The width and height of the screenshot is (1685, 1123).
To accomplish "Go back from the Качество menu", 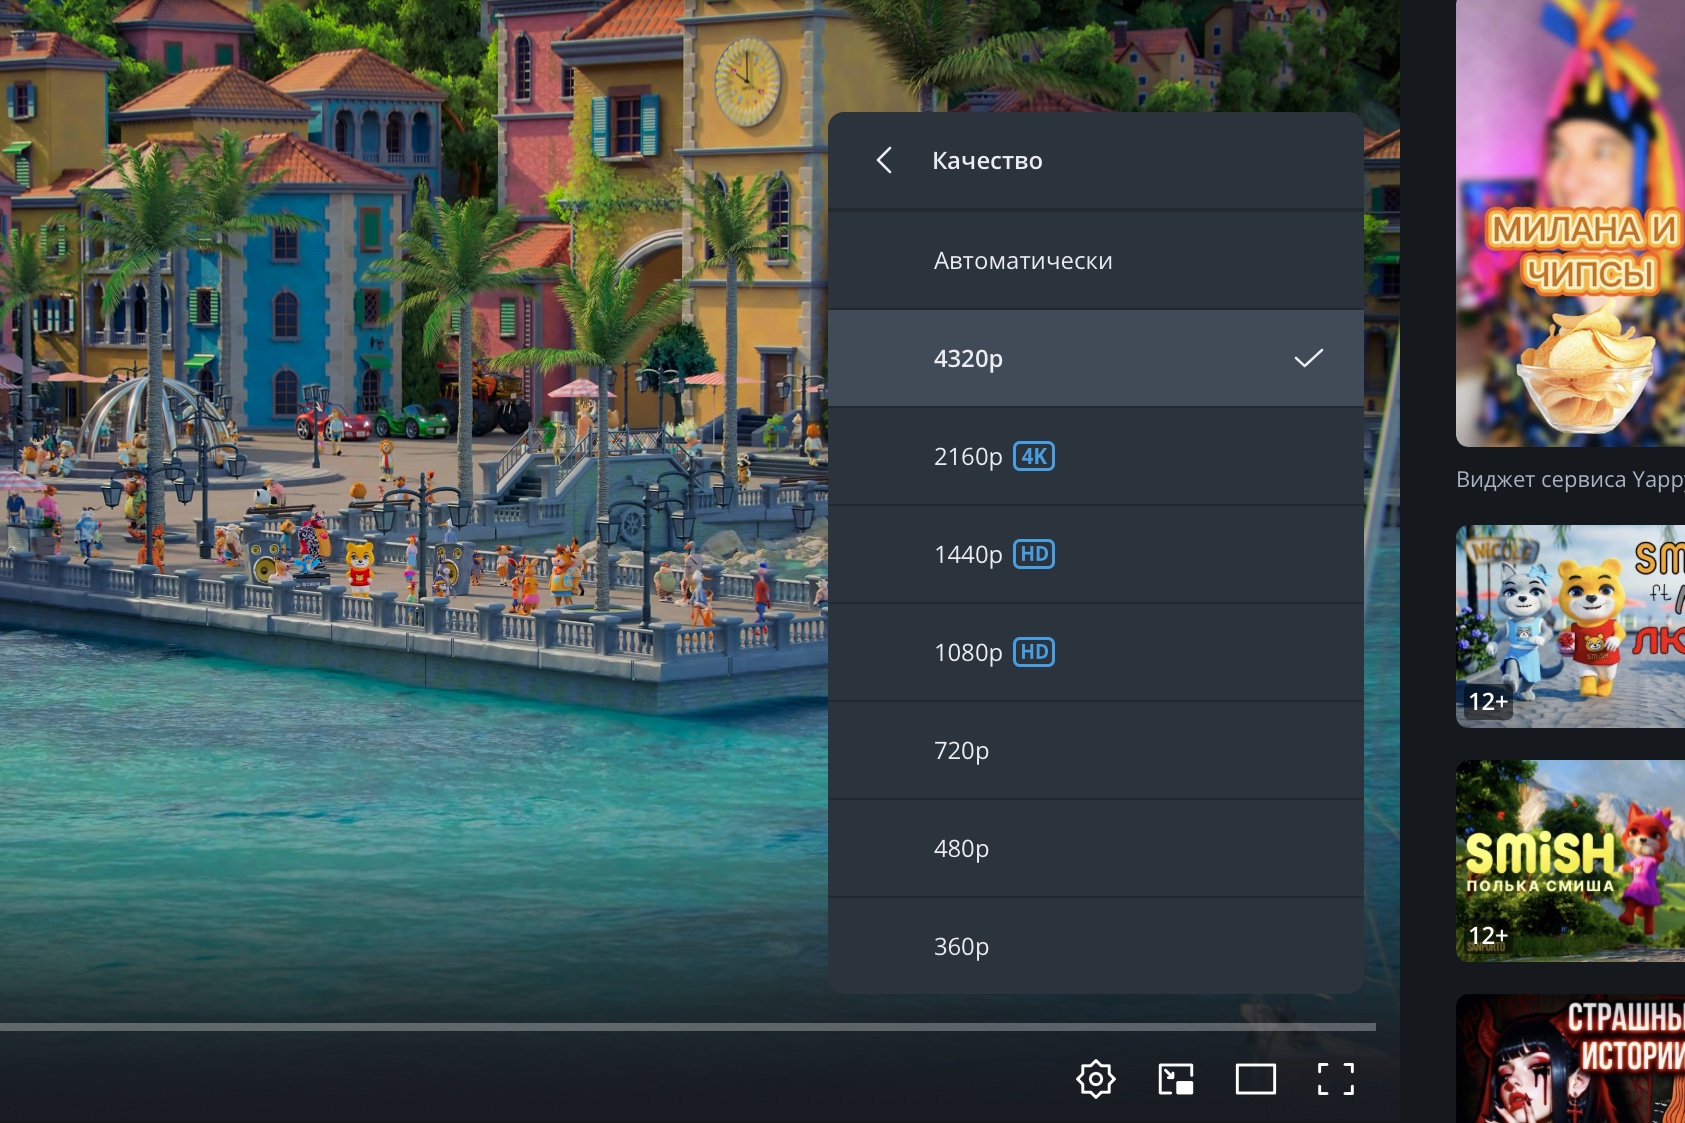I will click(884, 161).
